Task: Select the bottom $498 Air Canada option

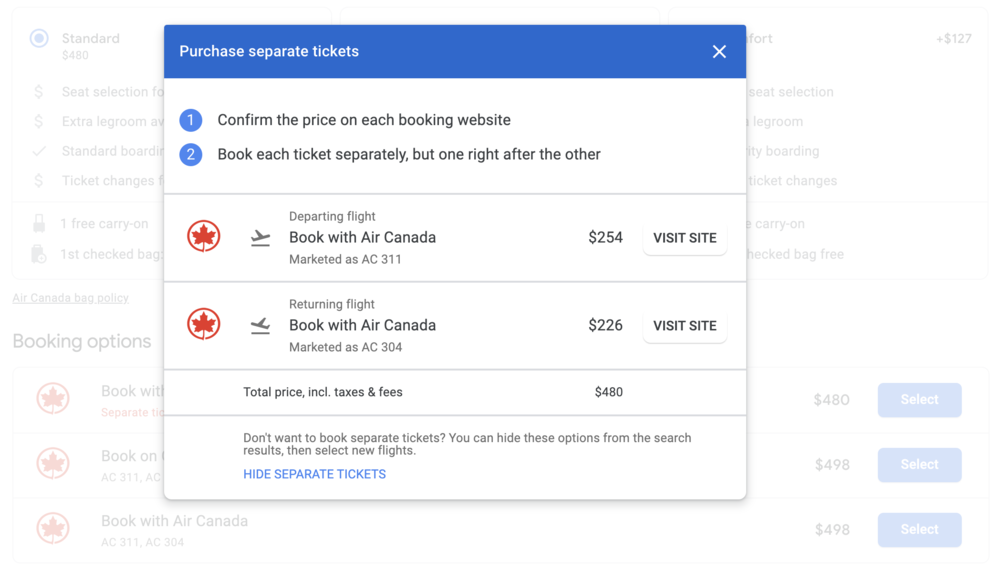Action: click(x=919, y=530)
